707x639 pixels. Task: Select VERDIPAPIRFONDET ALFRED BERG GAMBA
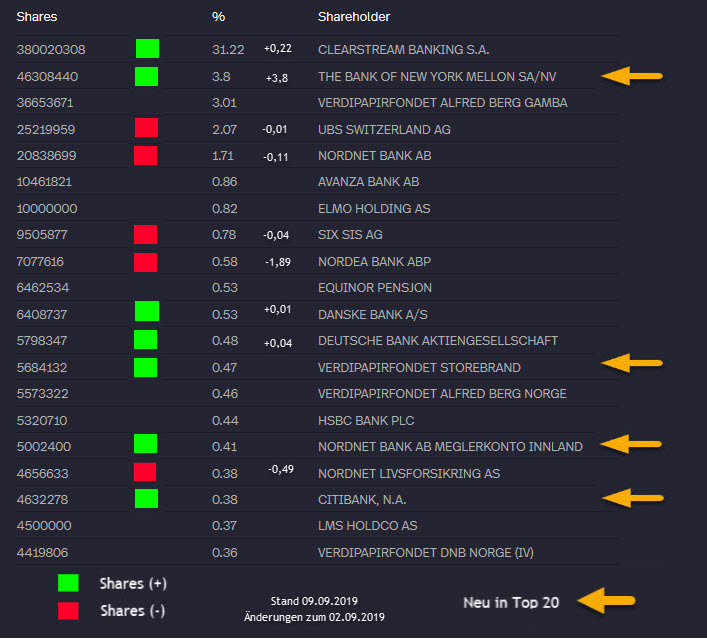[x=443, y=103]
